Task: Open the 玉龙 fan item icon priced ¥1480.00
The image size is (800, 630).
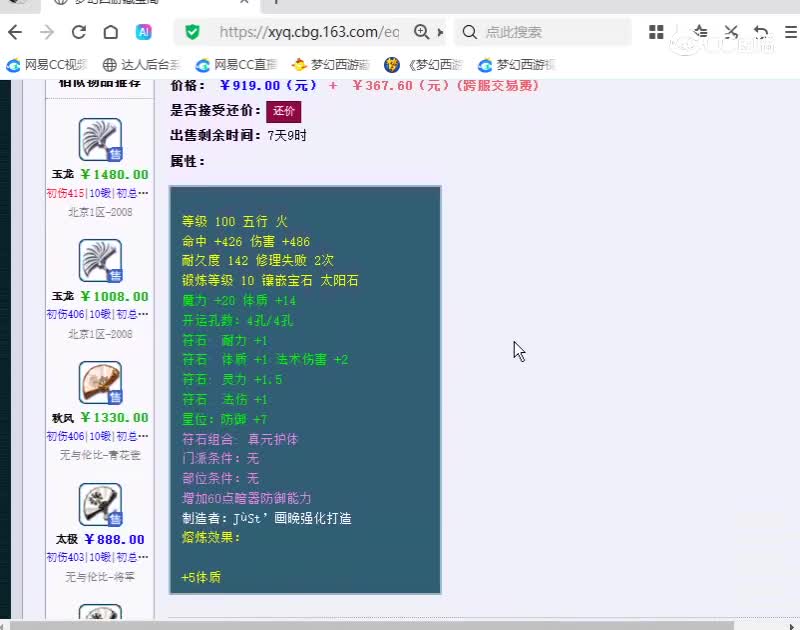Action: click(101, 140)
